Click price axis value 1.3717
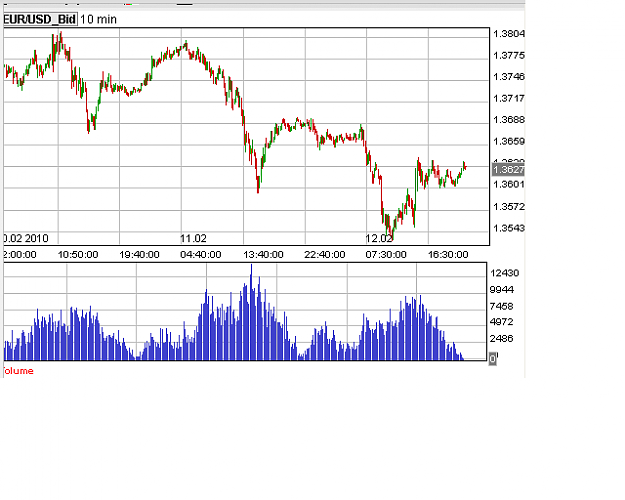Screen dimensions: 625x500 point(509,98)
